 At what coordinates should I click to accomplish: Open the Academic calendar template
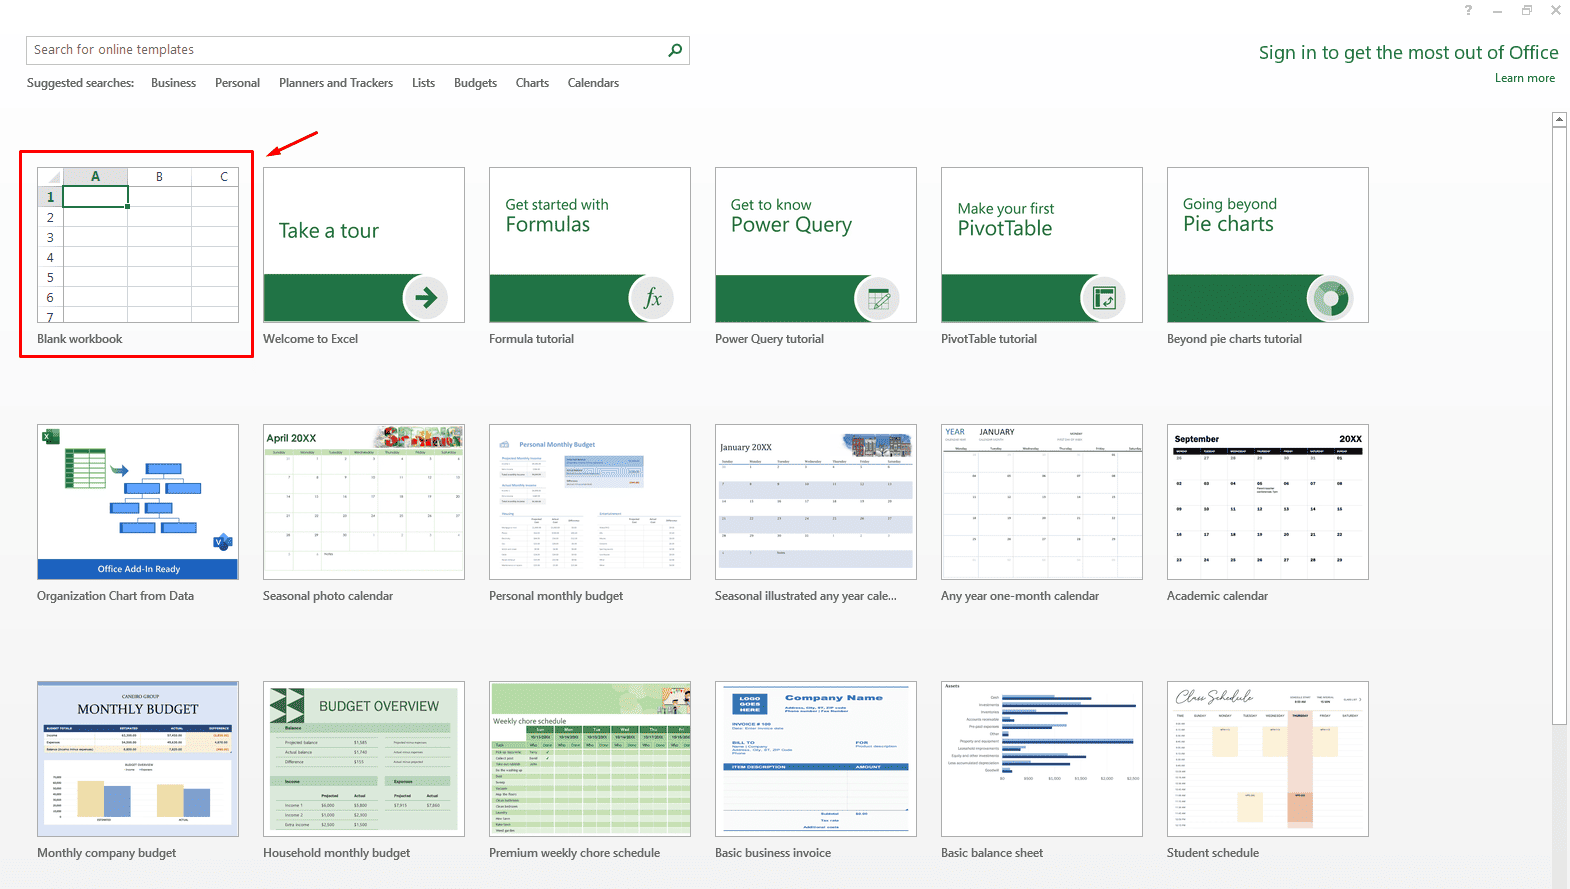[1267, 502]
